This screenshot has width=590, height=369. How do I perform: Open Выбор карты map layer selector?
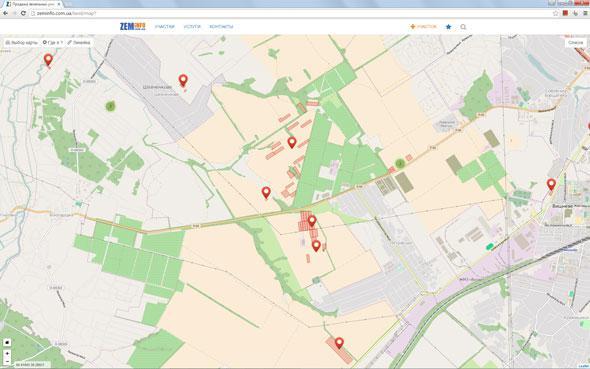[x=21, y=43]
